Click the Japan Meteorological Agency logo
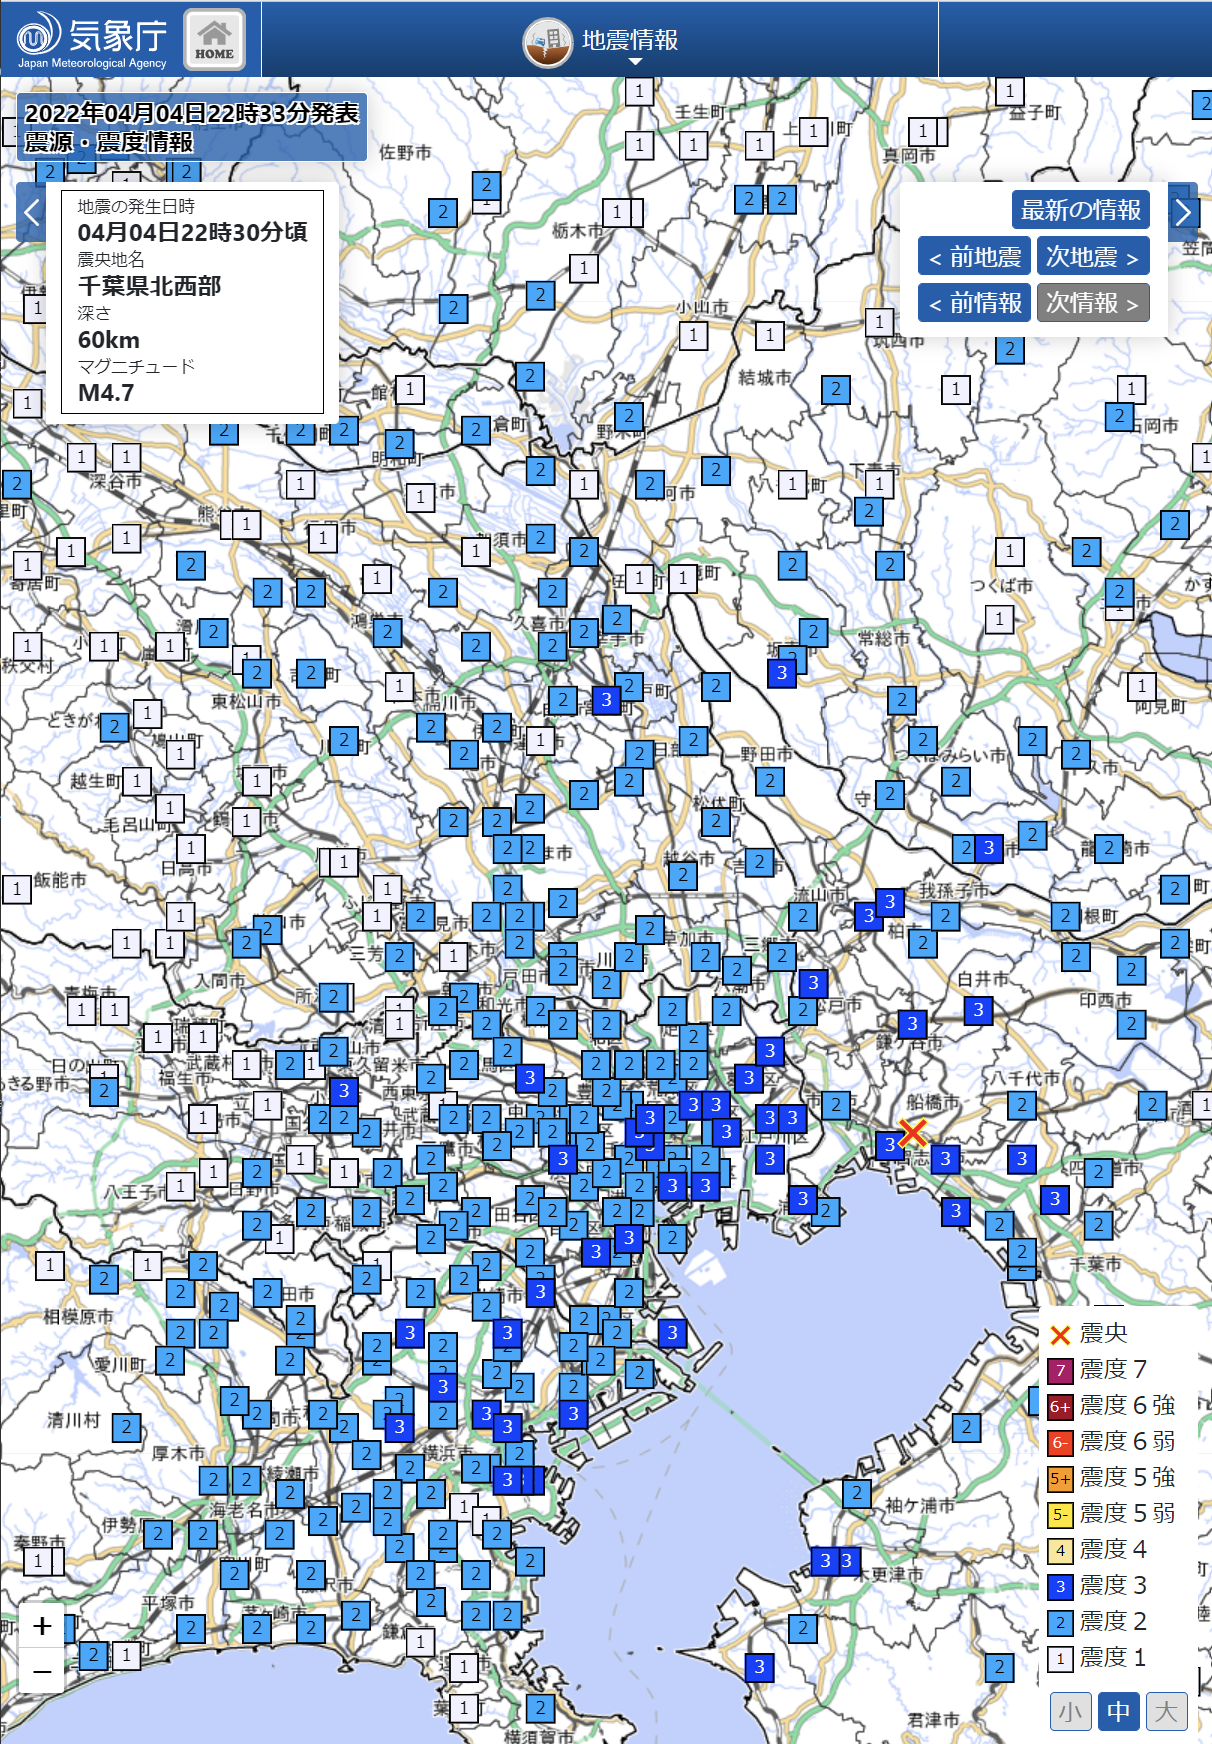Viewport: 1212px width, 1744px height. (x=92, y=40)
